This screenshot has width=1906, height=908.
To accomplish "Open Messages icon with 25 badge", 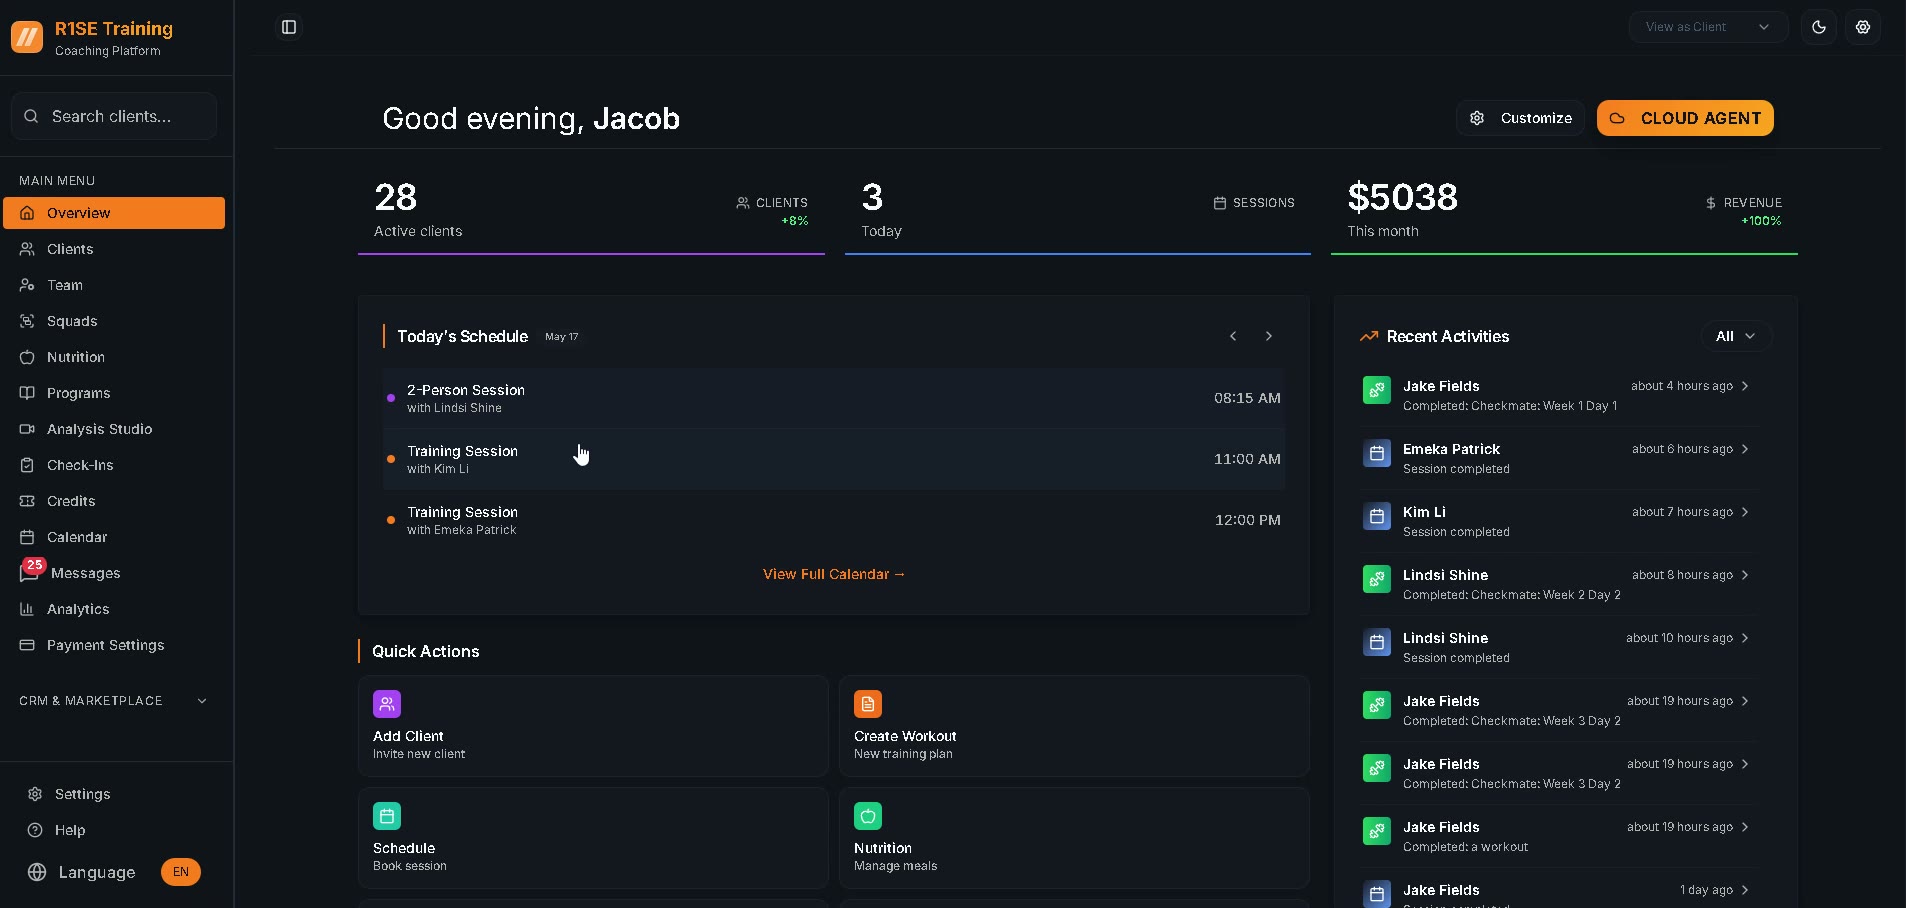I will pyautogui.click(x=30, y=572).
